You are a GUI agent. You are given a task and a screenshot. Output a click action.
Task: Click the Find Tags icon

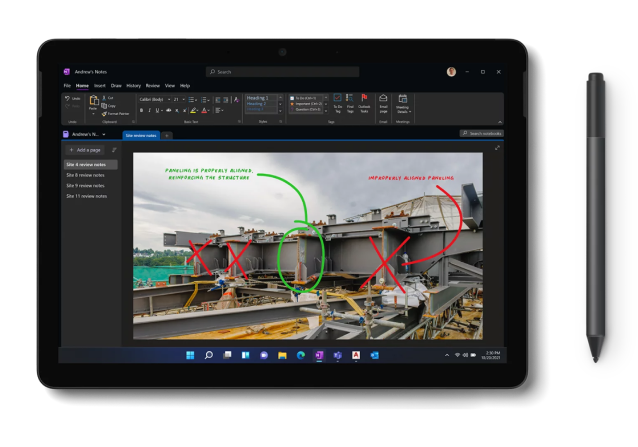[x=351, y=101]
